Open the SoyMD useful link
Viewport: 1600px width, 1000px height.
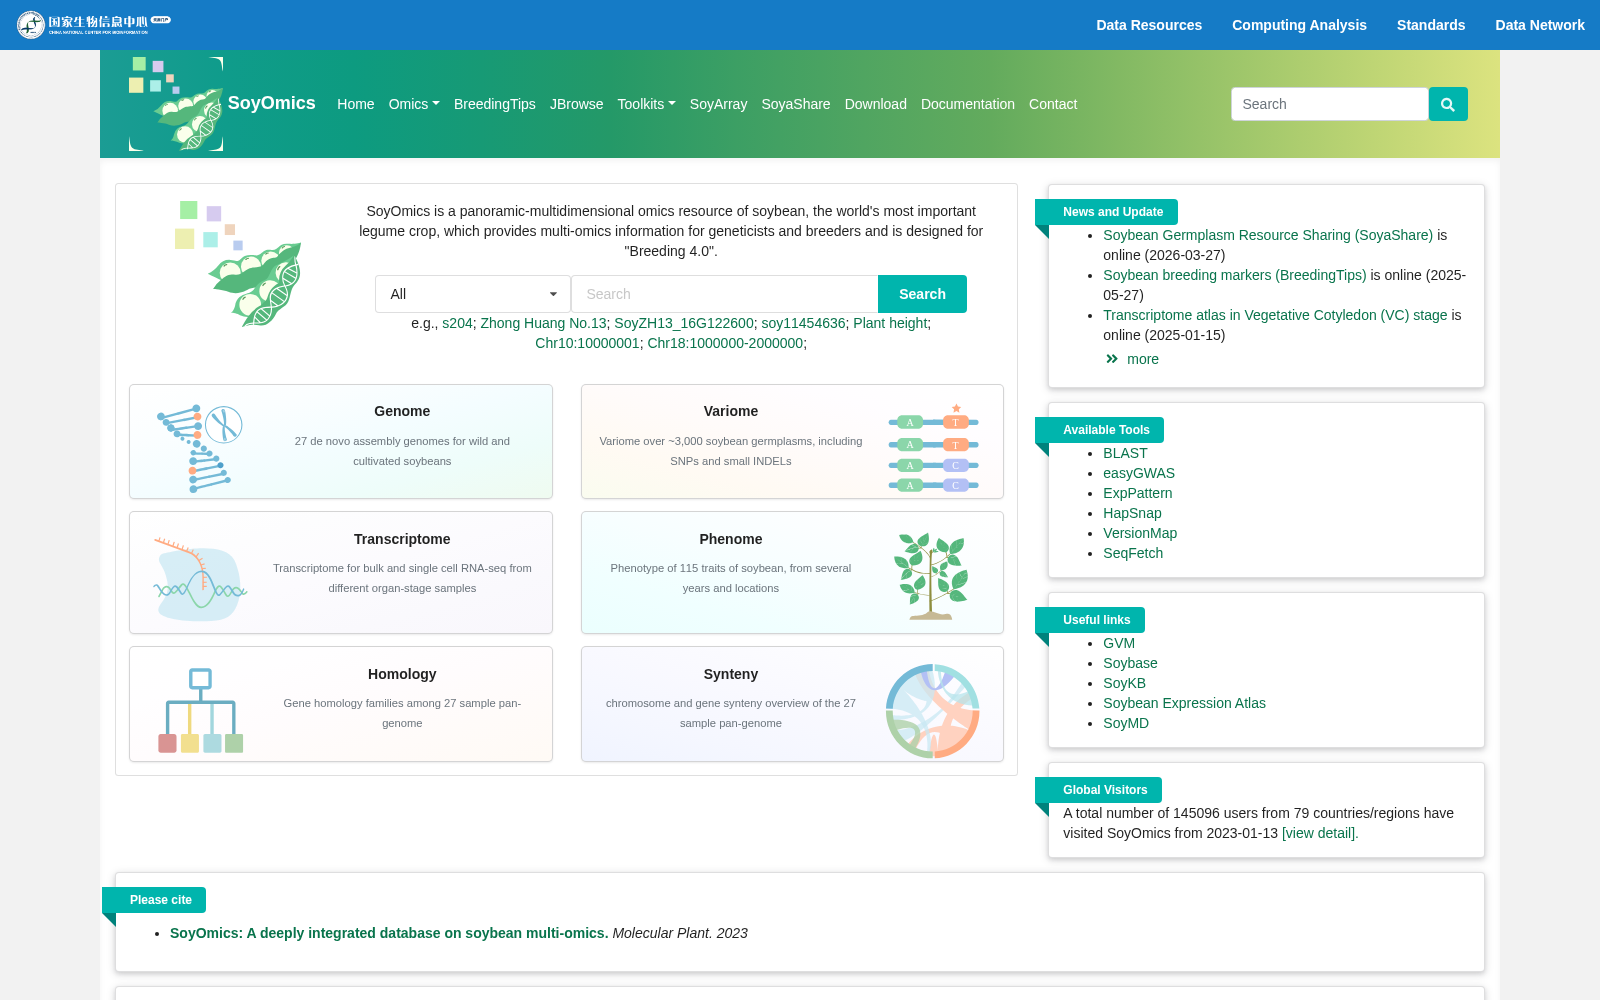pyautogui.click(x=1126, y=723)
